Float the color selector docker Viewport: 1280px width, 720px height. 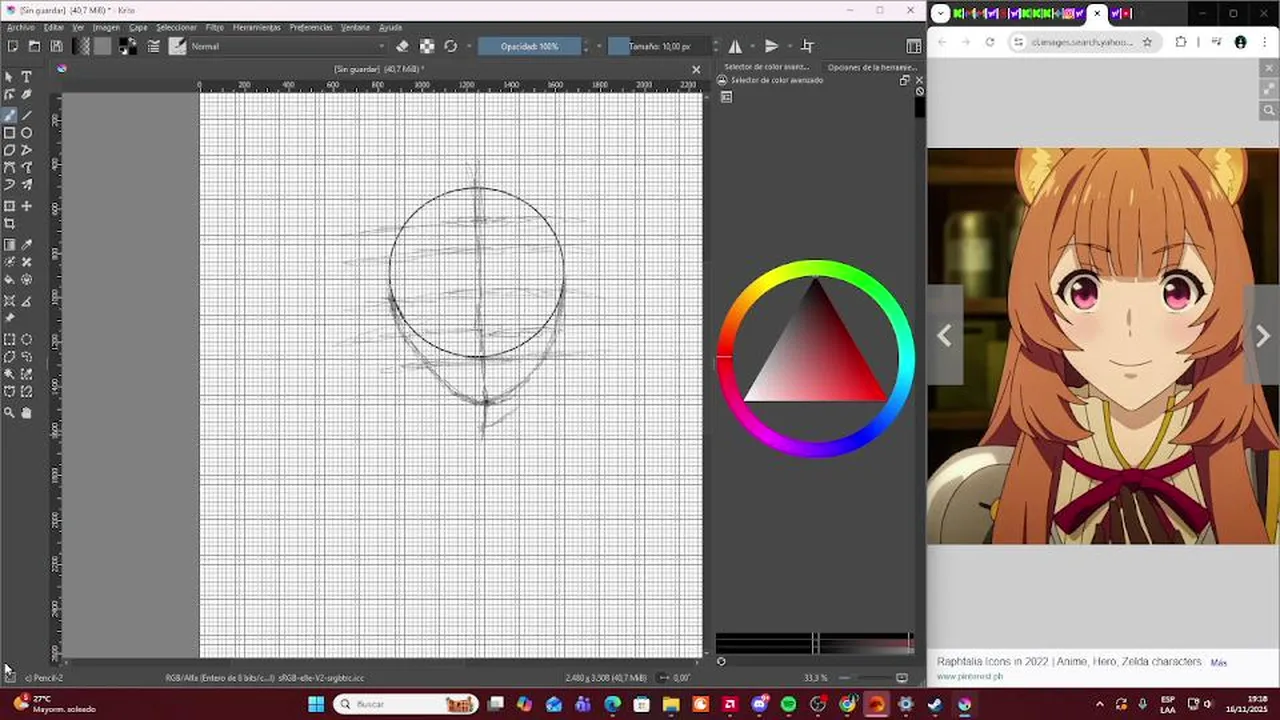(904, 80)
